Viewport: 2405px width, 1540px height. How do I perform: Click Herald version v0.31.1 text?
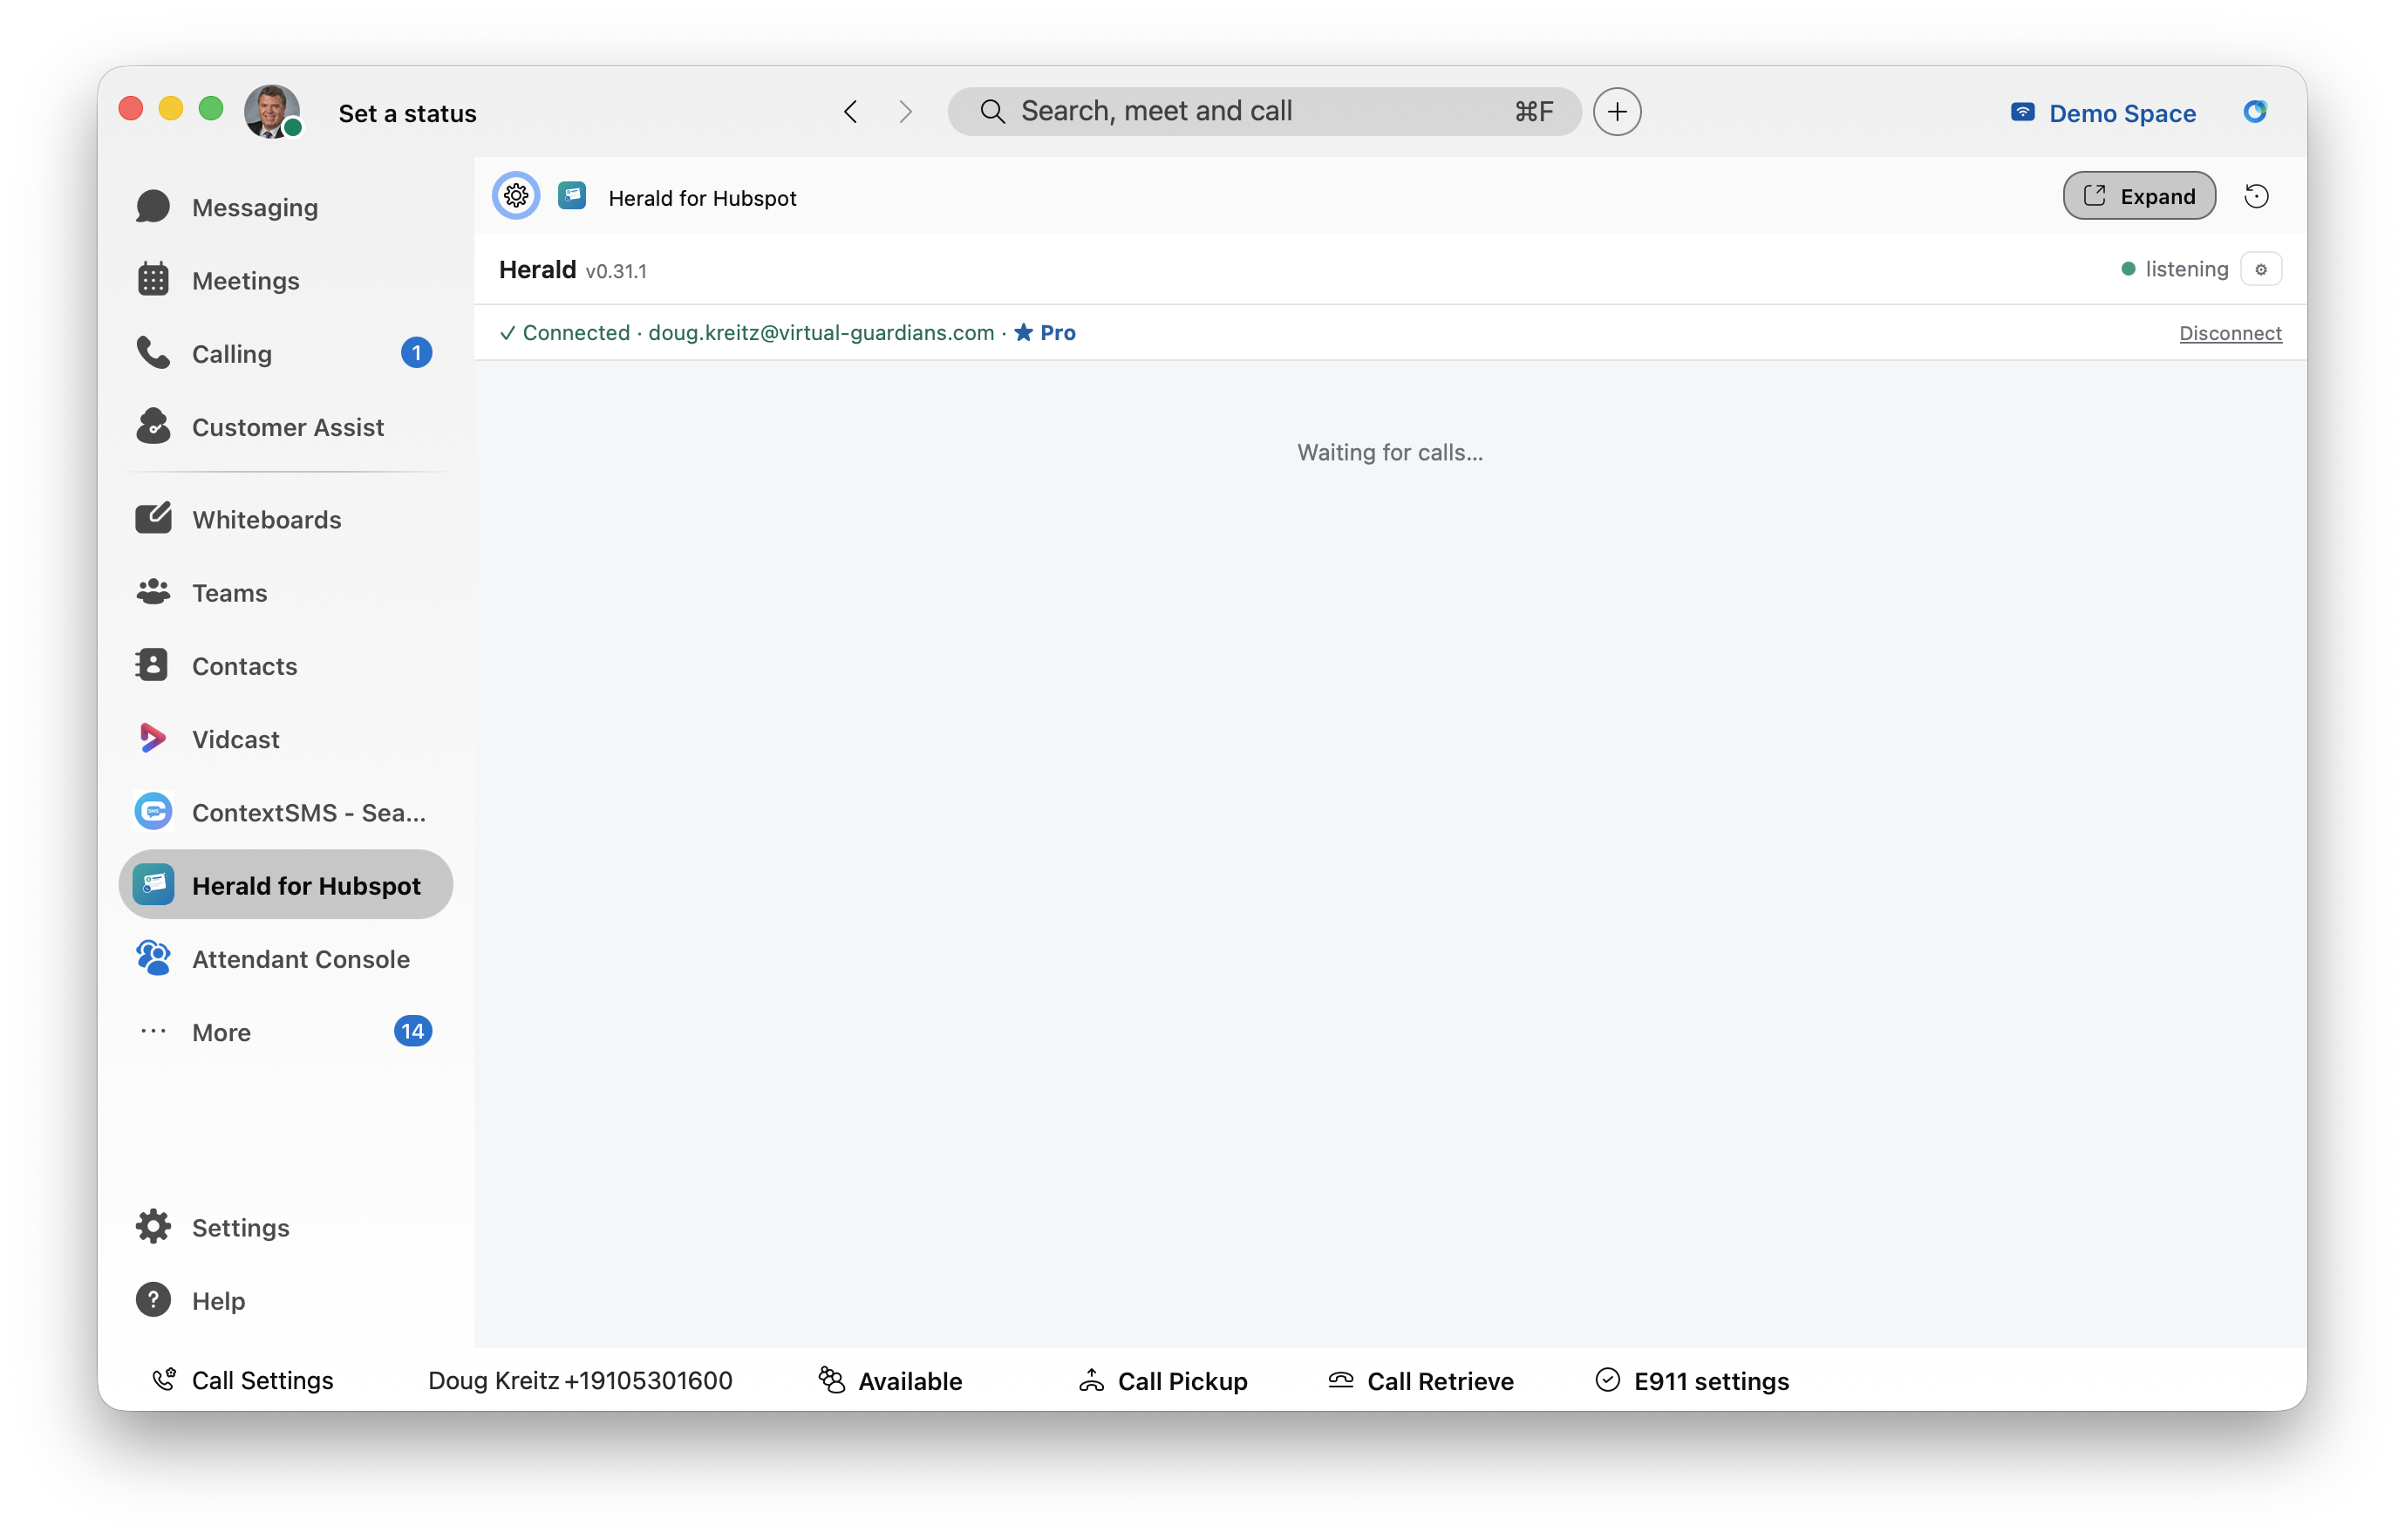pos(616,271)
